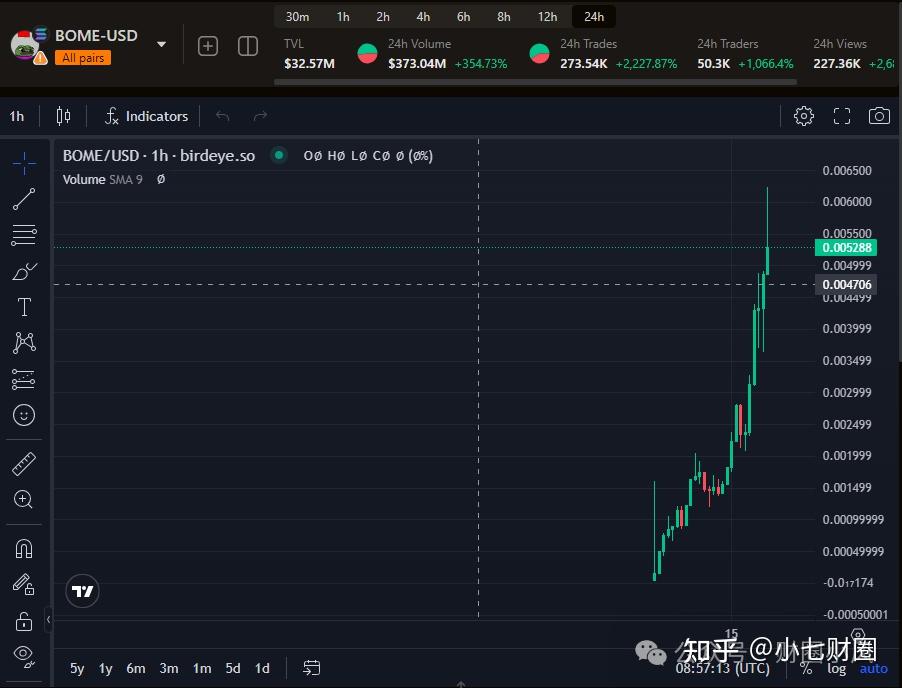Set chart range to 1y
Screen dimensions: 902x688
pyautogui.click(x=105, y=668)
